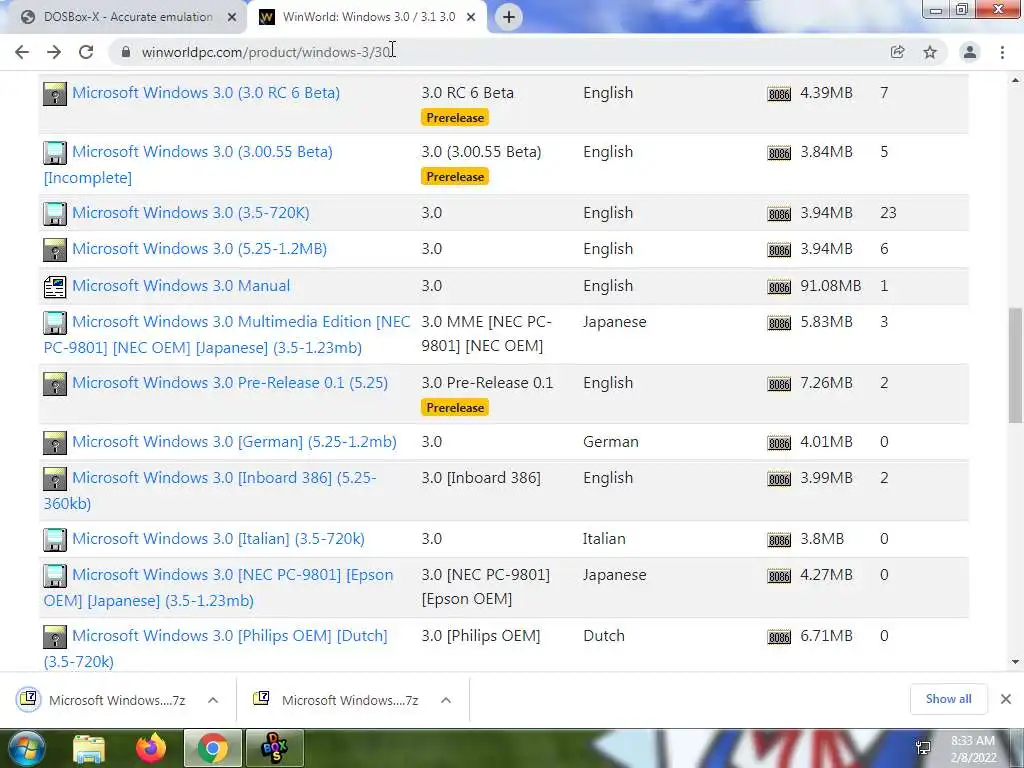Click the floppy icon for Windows 3.0 (3.5-720K)
The width and height of the screenshot is (1024, 768).
coord(55,214)
